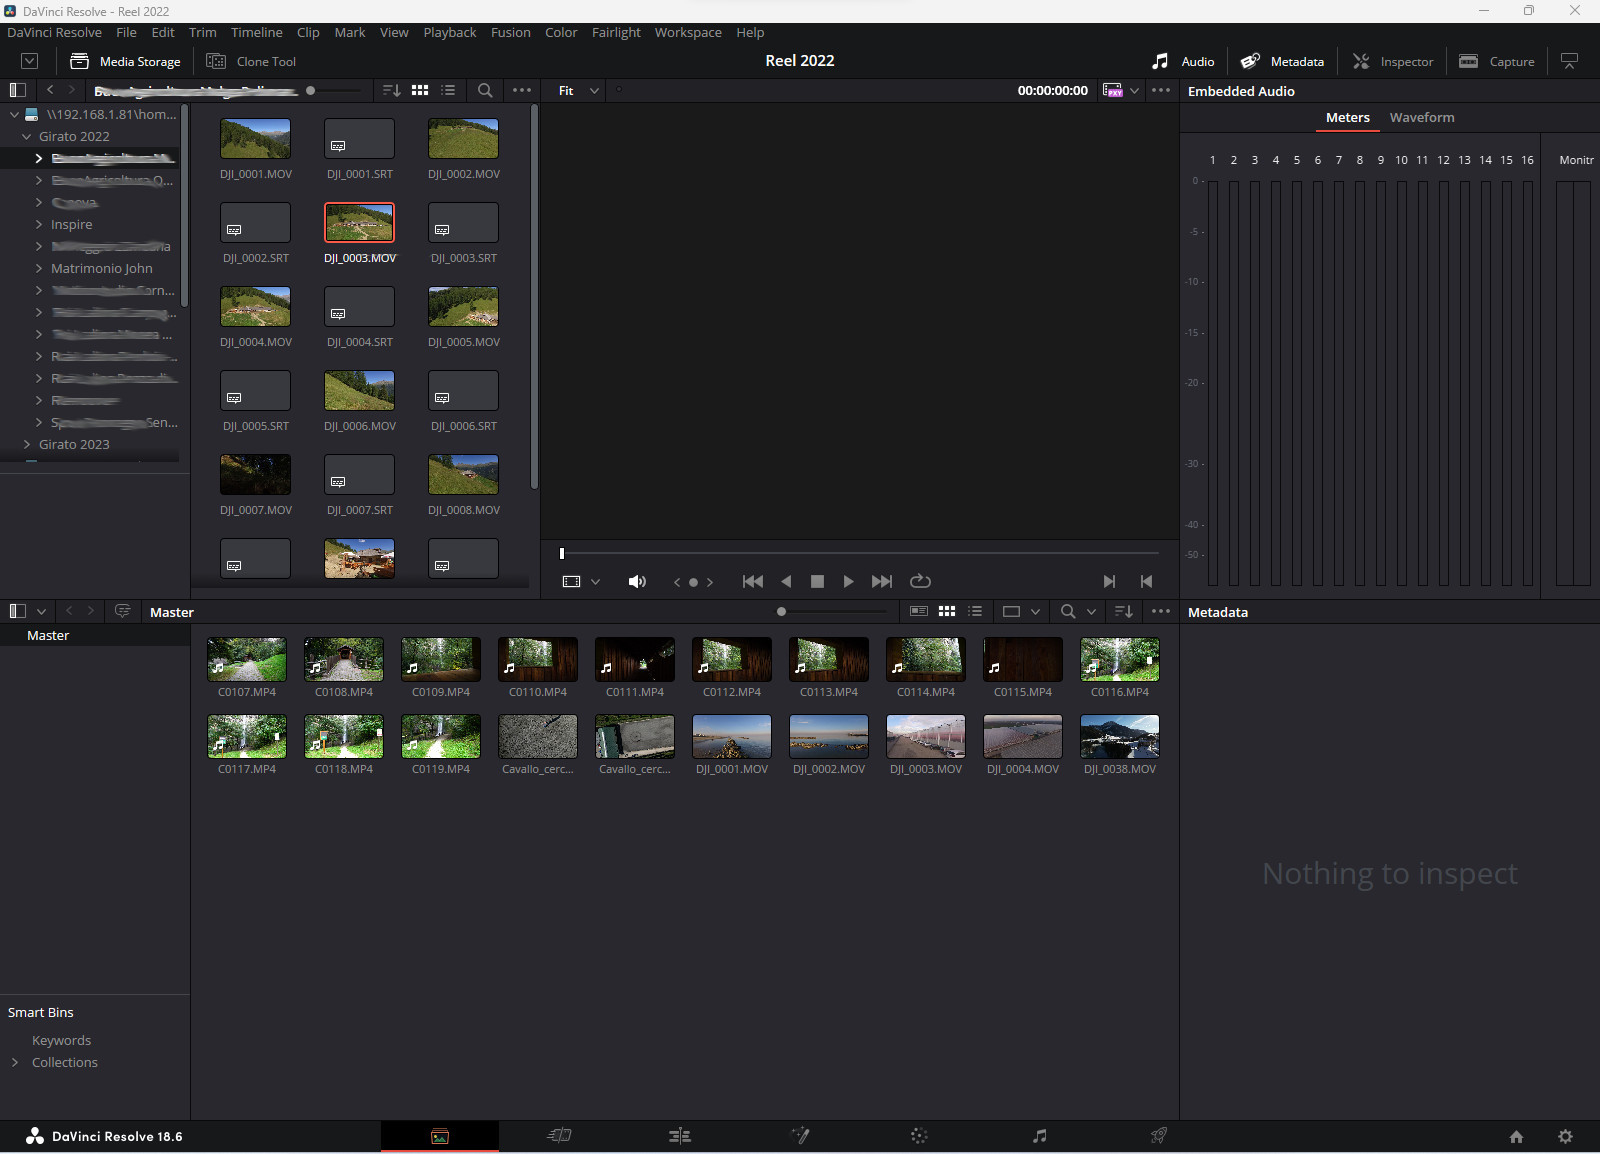Image resolution: width=1600 pixels, height=1154 pixels.
Task: Open the Fusion page icon
Action: tap(800, 1136)
